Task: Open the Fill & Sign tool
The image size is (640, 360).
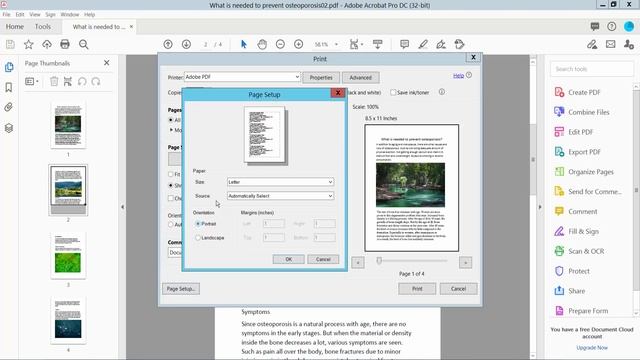Action: point(577,231)
